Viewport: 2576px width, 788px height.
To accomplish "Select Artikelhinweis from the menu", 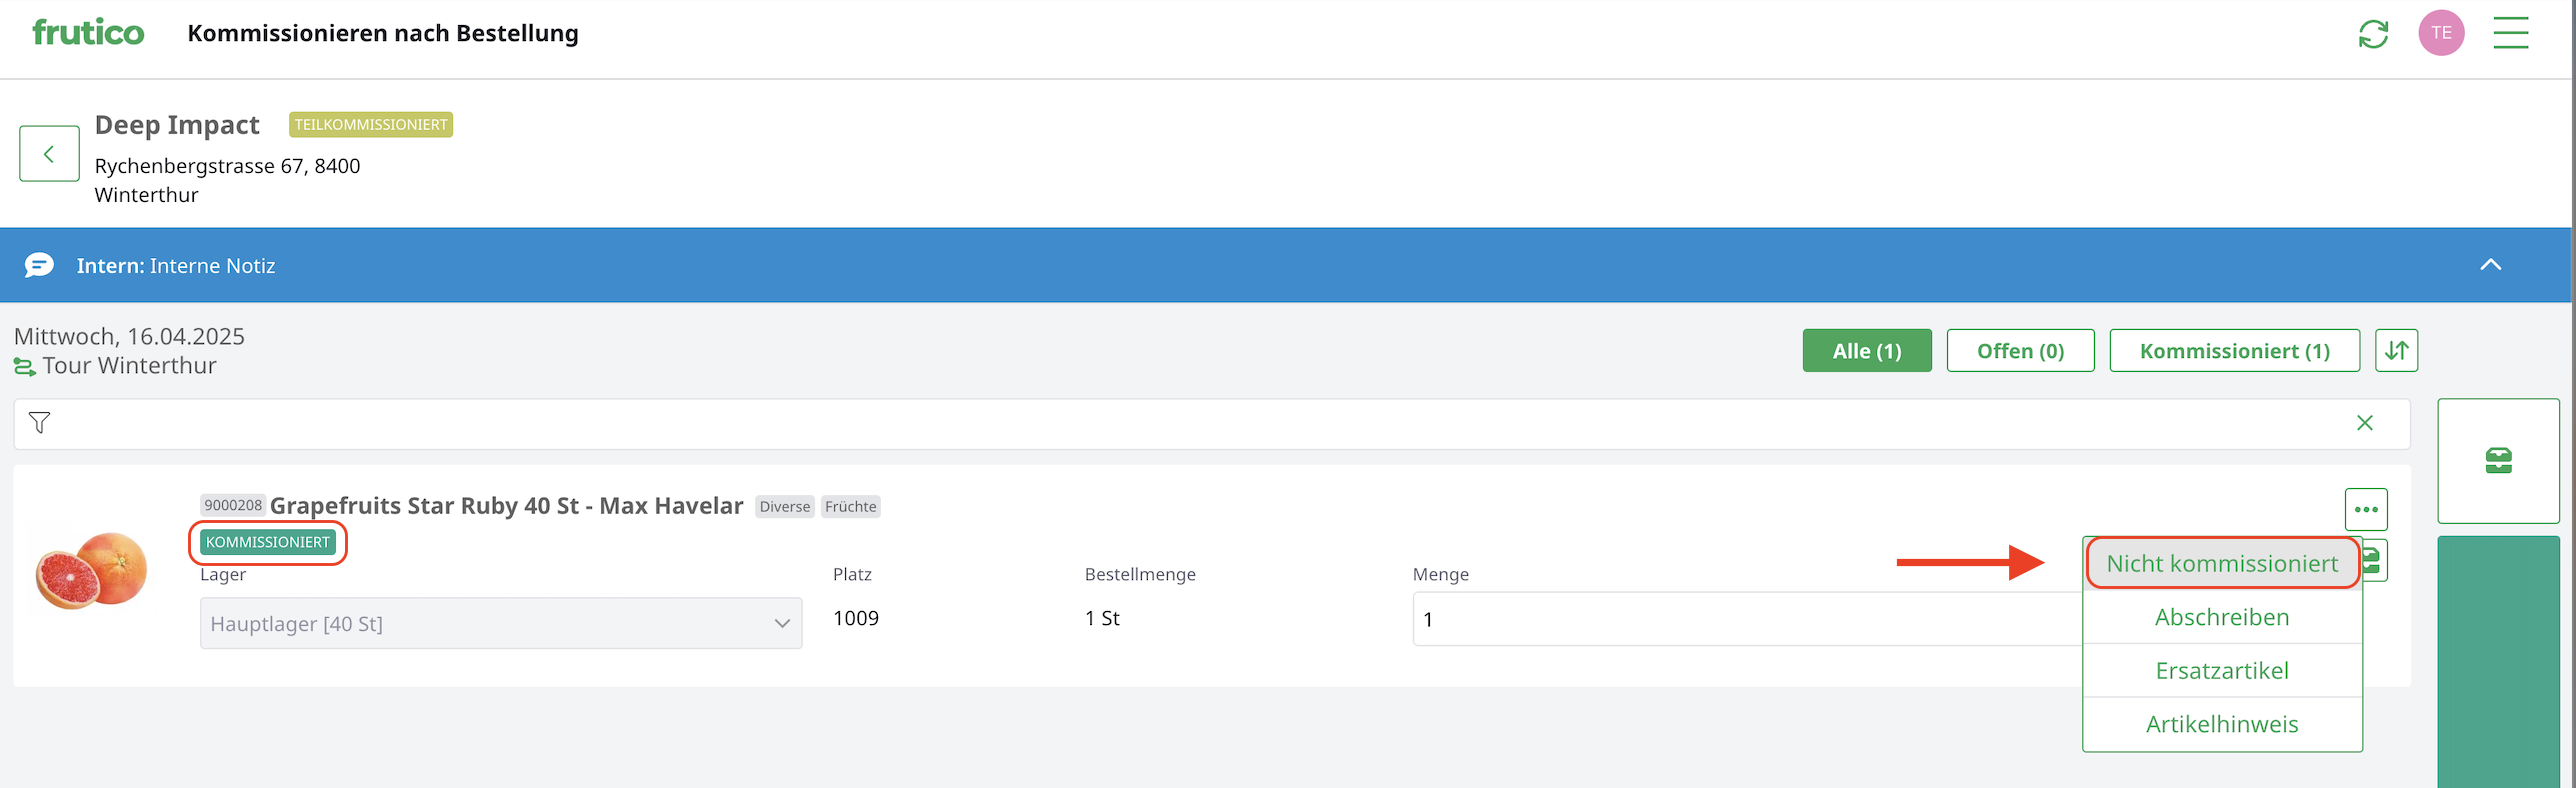I will (x=2221, y=725).
